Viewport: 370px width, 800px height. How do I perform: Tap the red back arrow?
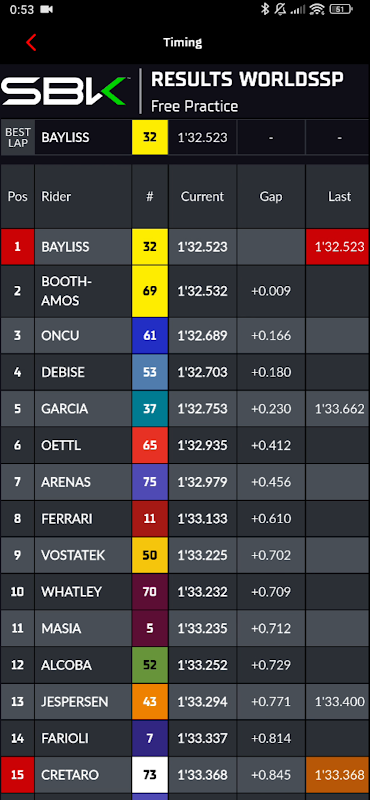tap(31, 43)
